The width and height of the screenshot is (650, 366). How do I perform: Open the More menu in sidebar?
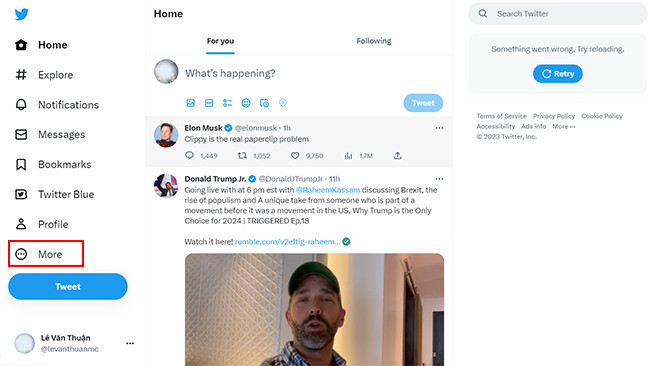coord(46,254)
